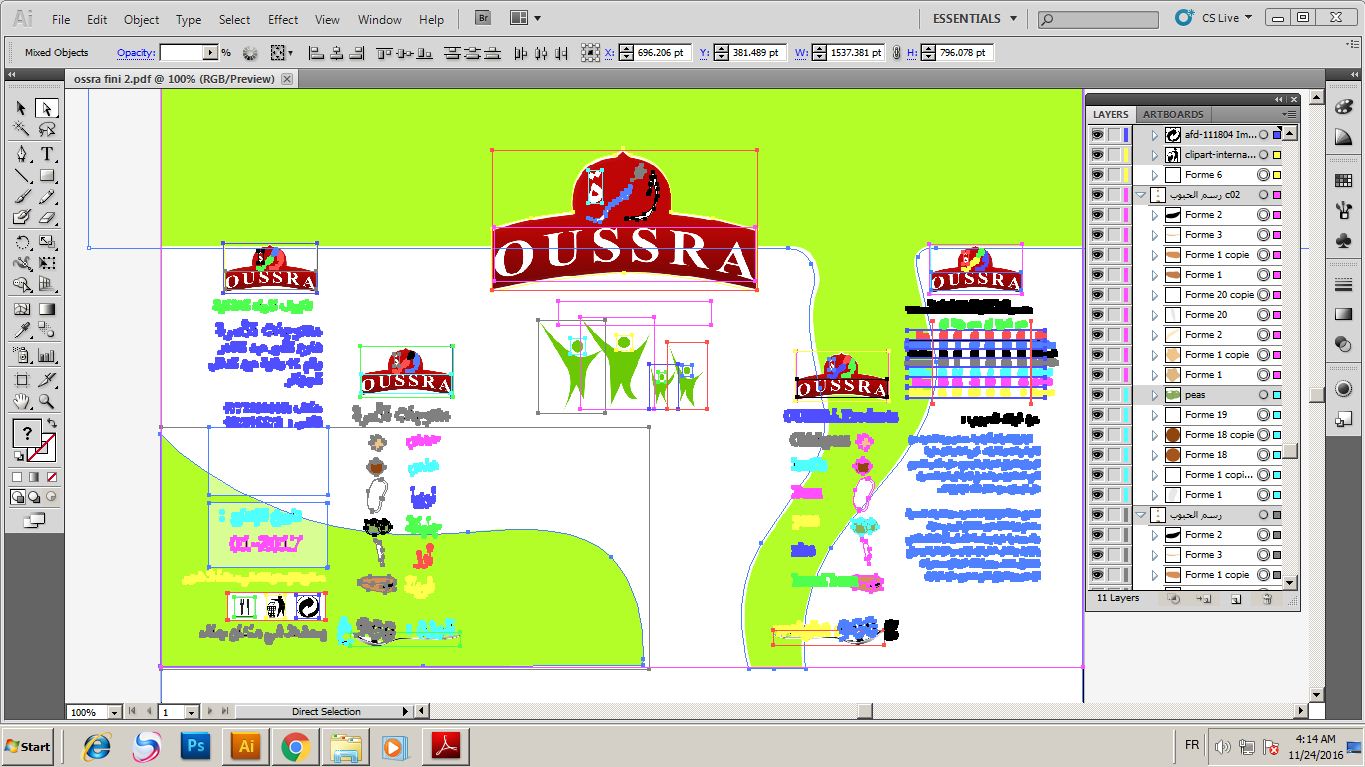Screen dimensions: 1365x767
Task: Open Adobe Bridge from the application bar
Action: [483, 18]
